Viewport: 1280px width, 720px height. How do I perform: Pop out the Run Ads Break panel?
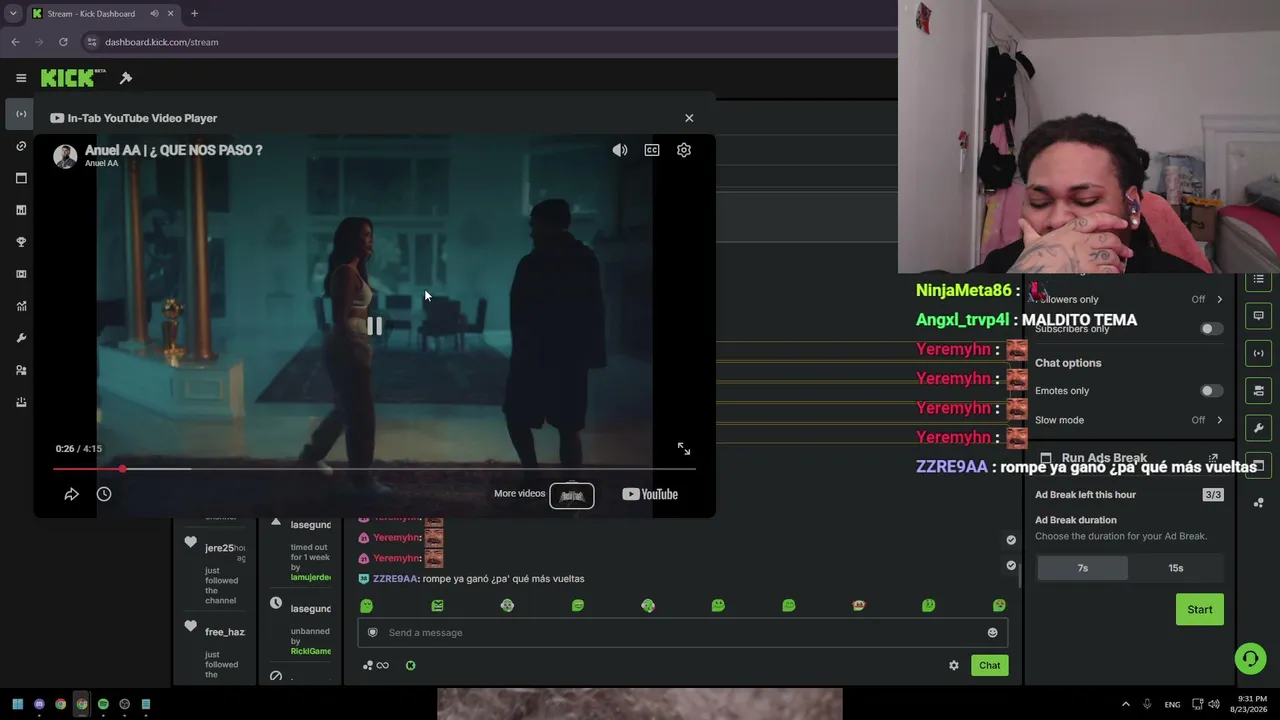pyautogui.click(x=1213, y=458)
